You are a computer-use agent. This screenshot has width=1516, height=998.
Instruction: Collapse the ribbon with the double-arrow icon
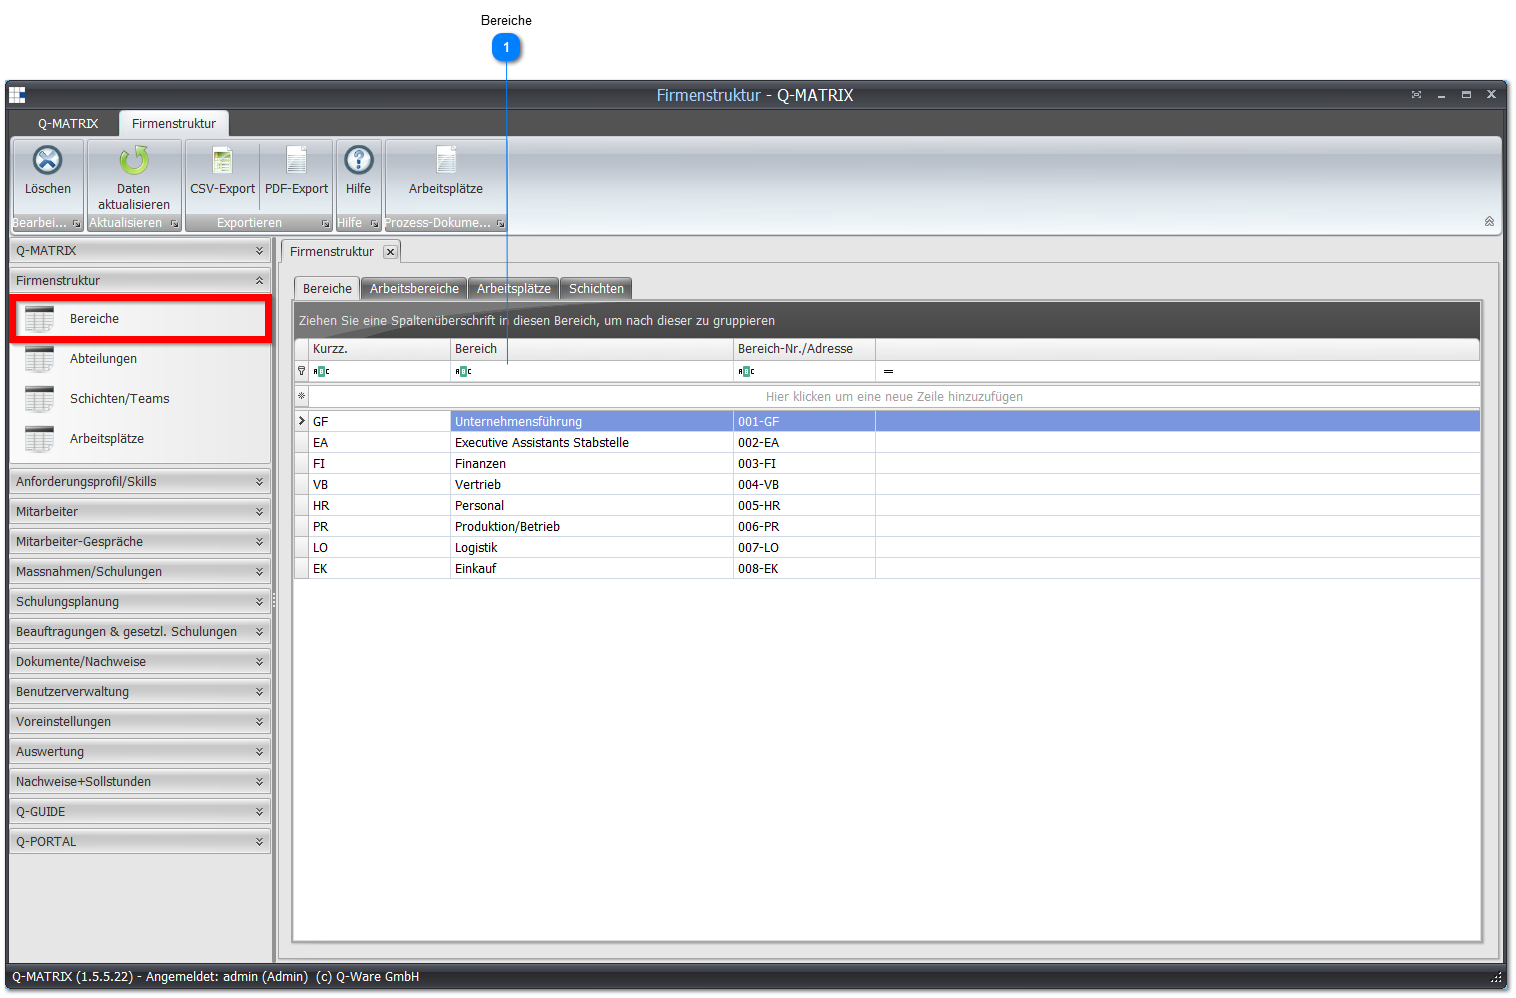pyautogui.click(x=1489, y=222)
